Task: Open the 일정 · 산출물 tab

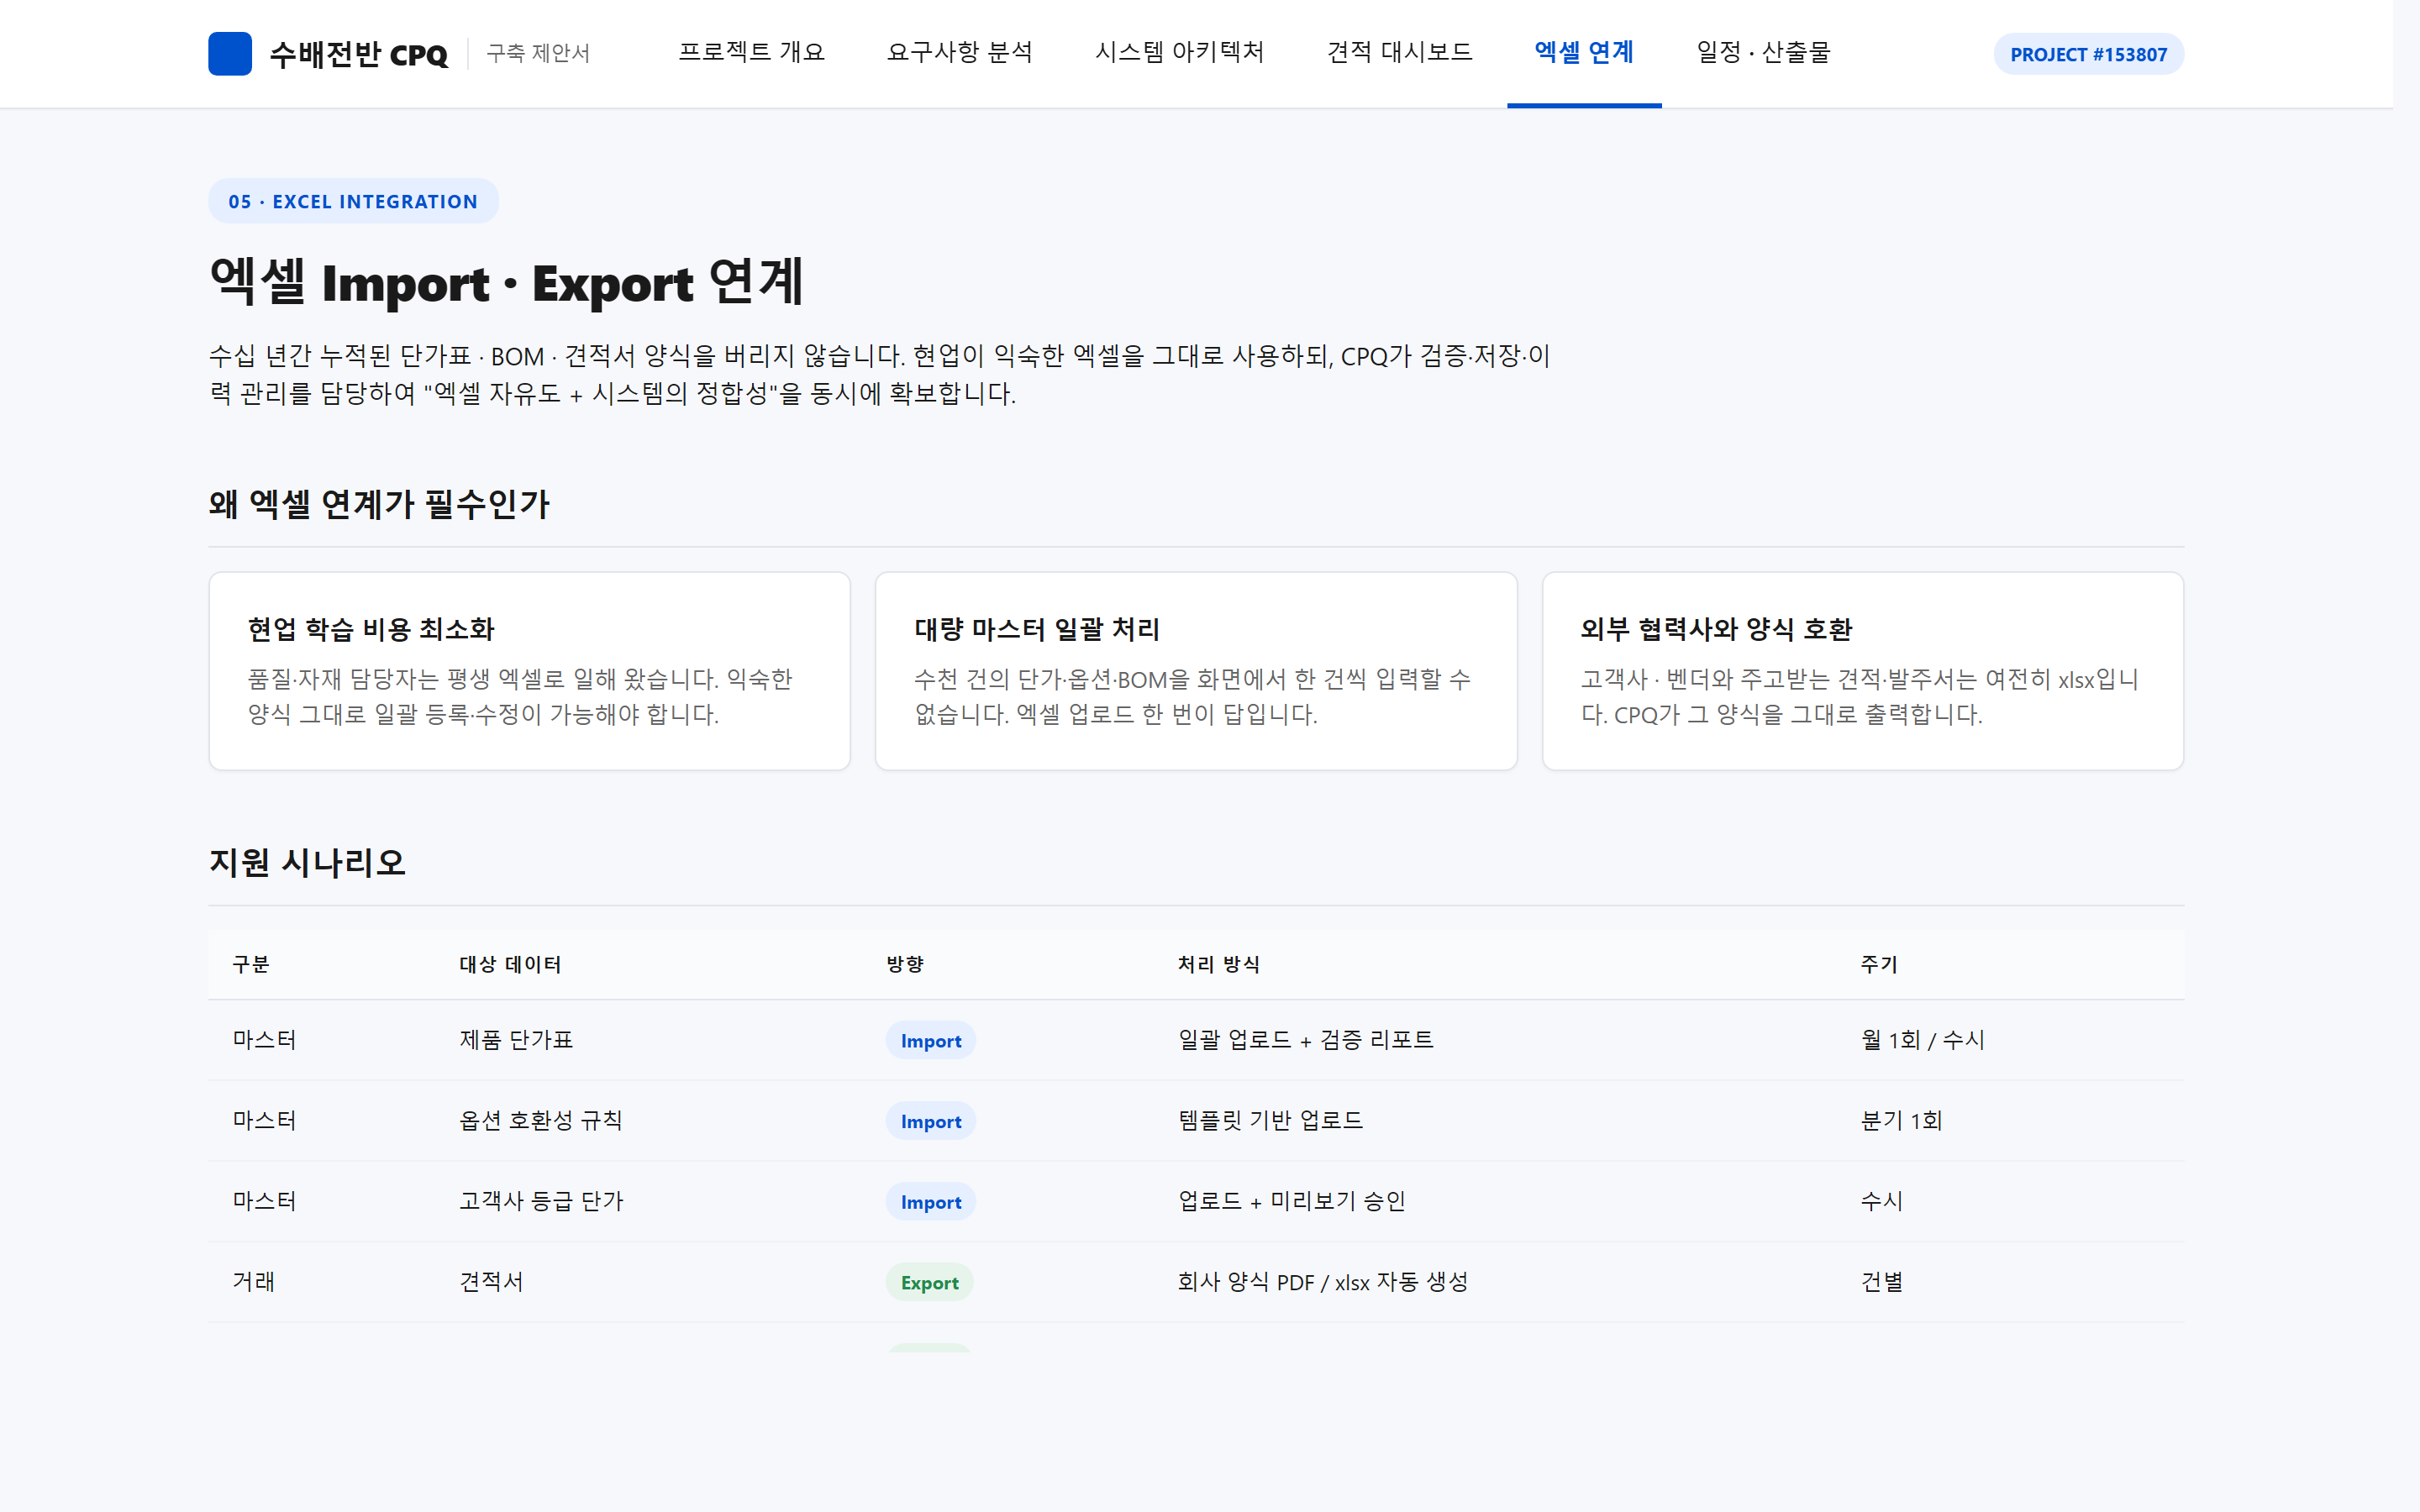Action: pos(1763,52)
